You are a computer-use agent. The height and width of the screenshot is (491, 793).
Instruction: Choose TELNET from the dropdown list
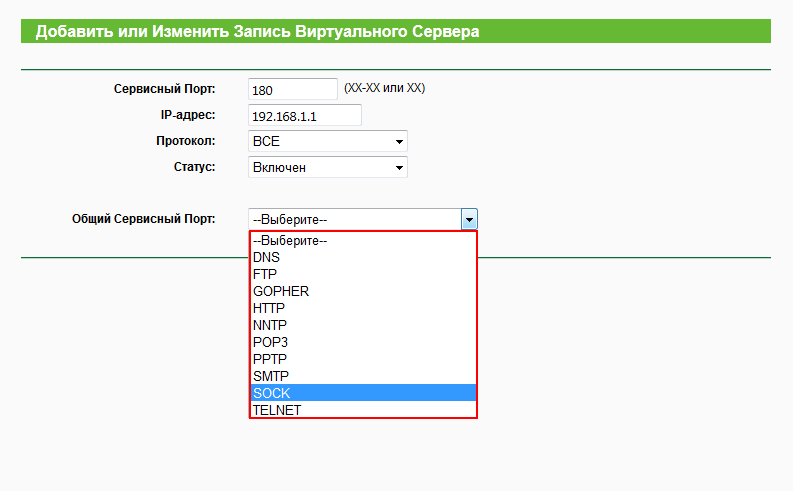coord(363,410)
